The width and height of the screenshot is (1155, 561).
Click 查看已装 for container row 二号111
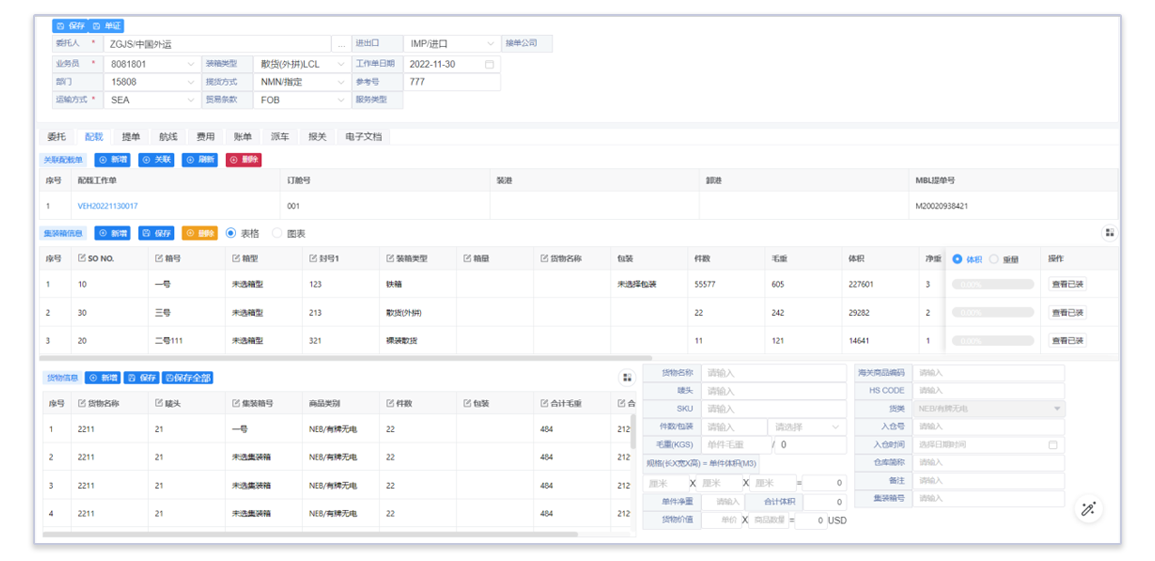[1067, 341]
